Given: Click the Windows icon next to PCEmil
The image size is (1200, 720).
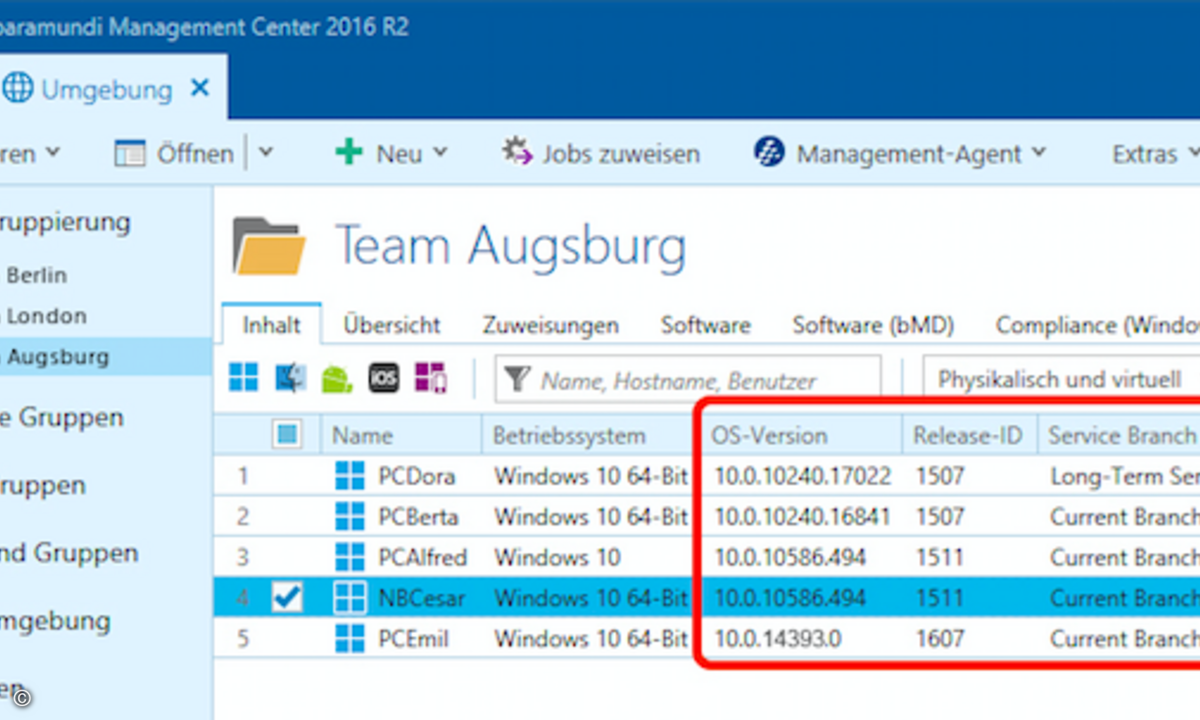Looking at the screenshot, I should [x=350, y=638].
